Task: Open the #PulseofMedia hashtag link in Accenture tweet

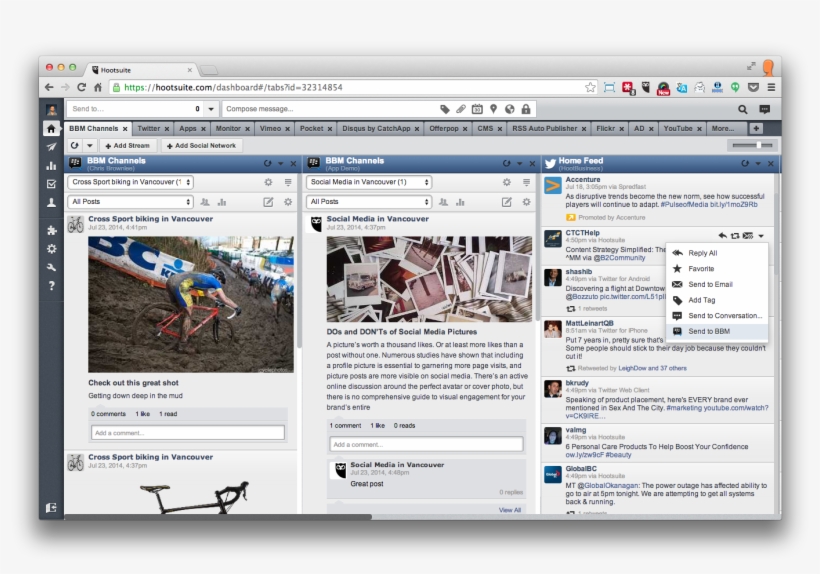Action: (x=684, y=204)
